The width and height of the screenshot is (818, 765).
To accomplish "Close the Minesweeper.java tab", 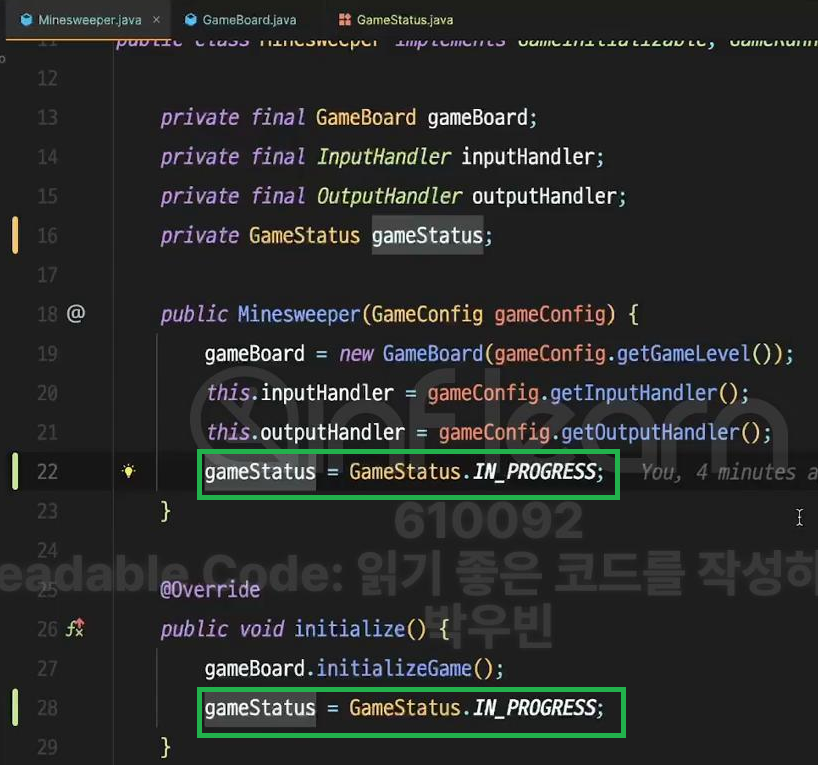I will pyautogui.click(x=156, y=20).
